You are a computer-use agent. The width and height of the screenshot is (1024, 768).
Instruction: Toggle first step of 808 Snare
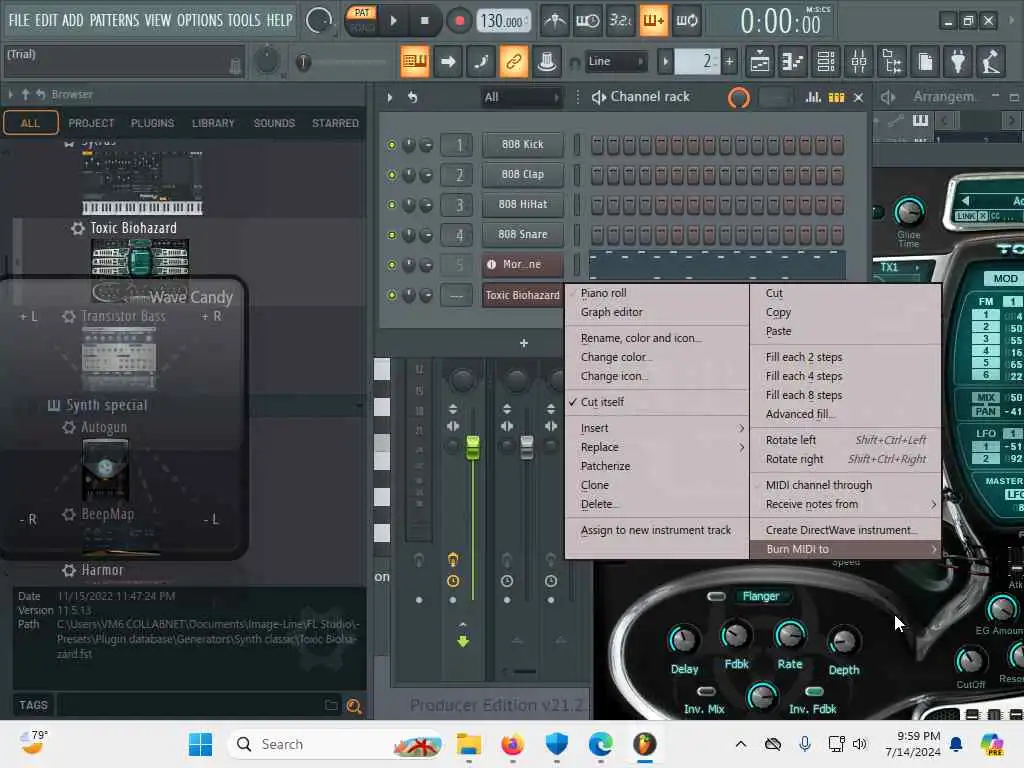click(597, 234)
